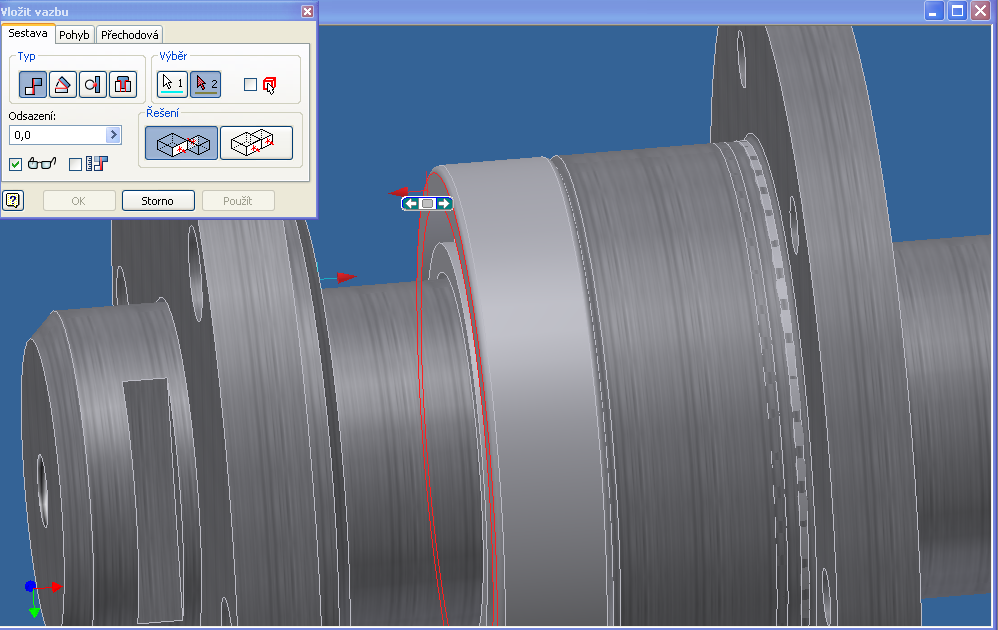998x630 pixels.
Task: Choose the Mate solution in Řešení
Action: (x=181, y=143)
